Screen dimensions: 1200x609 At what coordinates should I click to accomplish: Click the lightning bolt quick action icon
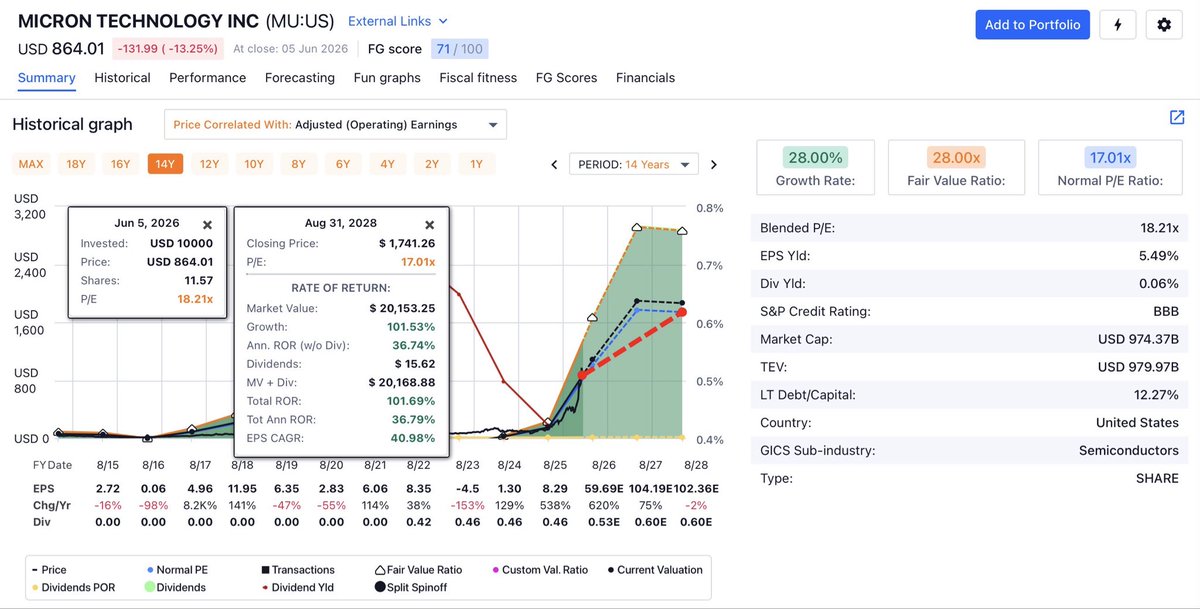pos(1117,25)
